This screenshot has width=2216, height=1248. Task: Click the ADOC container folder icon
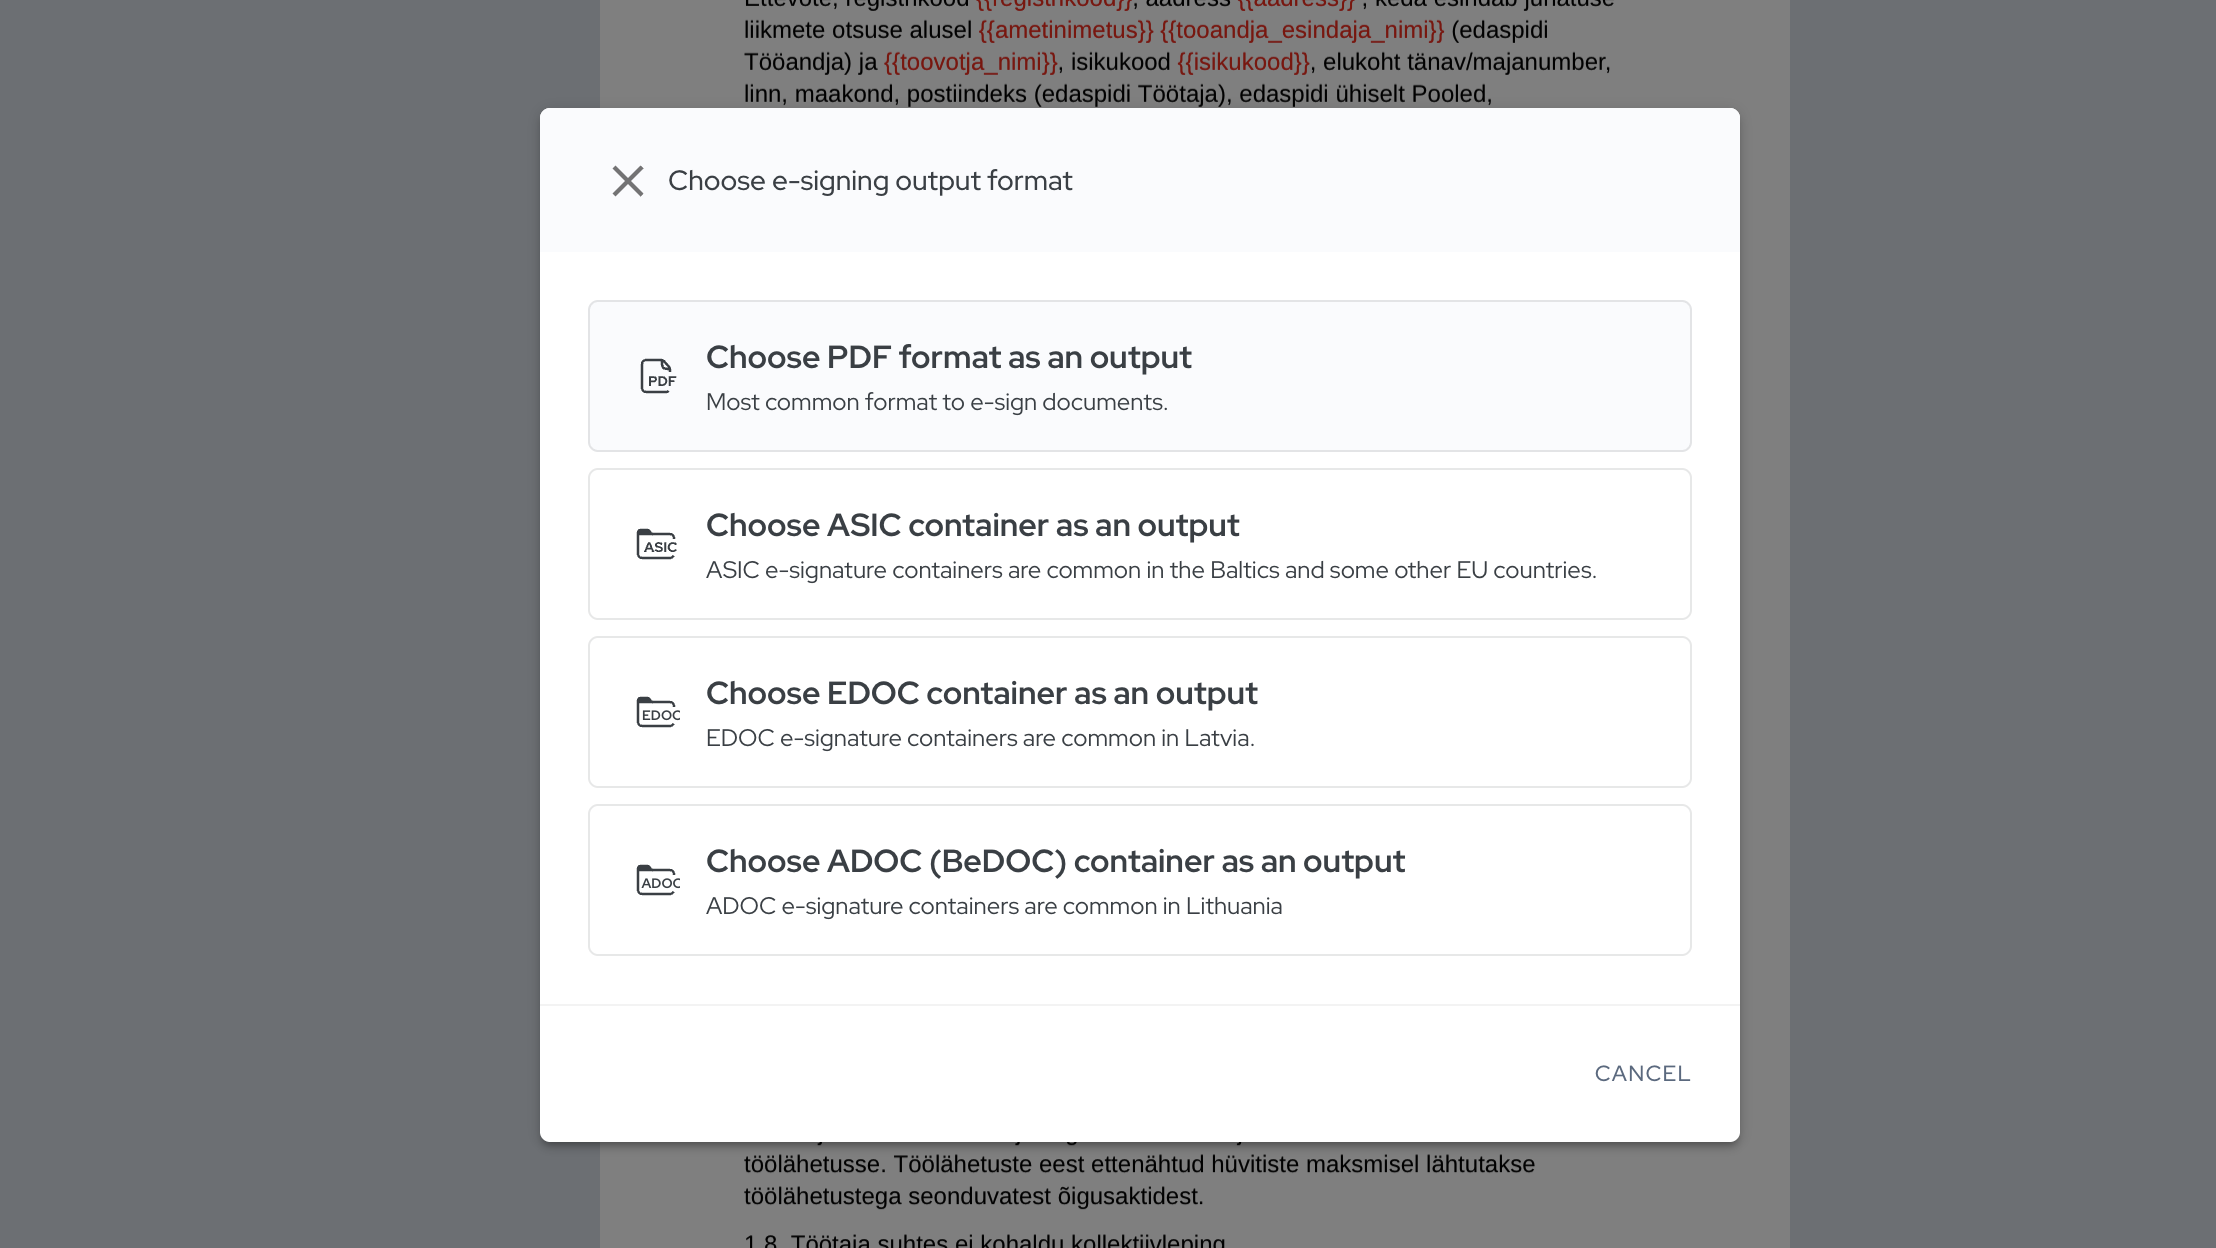click(x=657, y=879)
